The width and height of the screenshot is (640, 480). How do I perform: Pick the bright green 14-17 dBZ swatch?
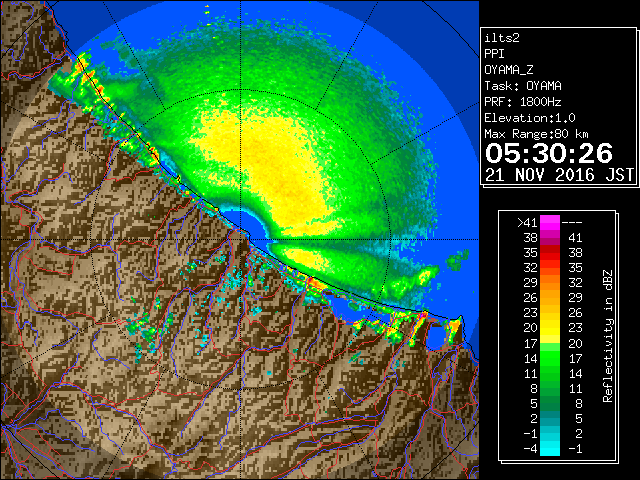550,358
